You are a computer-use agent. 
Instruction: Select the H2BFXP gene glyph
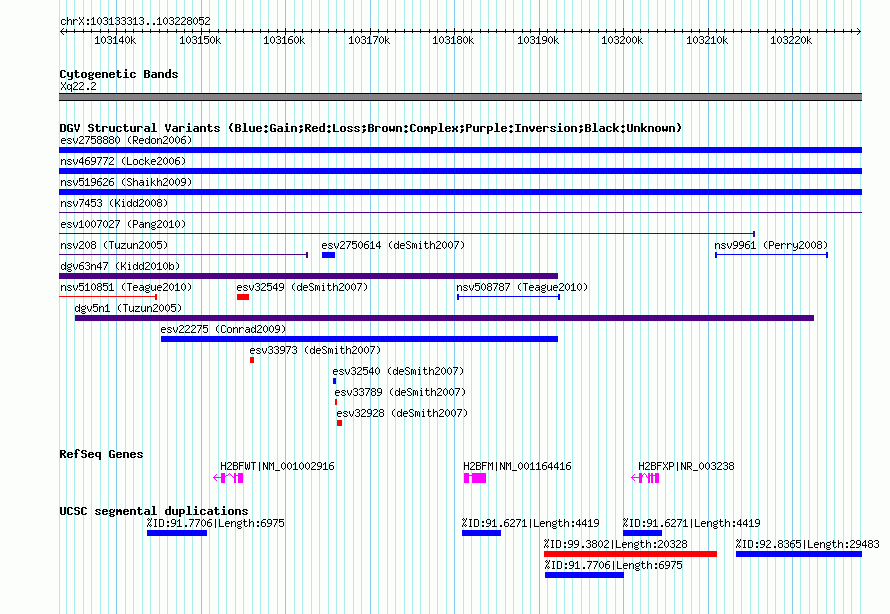tap(645, 478)
